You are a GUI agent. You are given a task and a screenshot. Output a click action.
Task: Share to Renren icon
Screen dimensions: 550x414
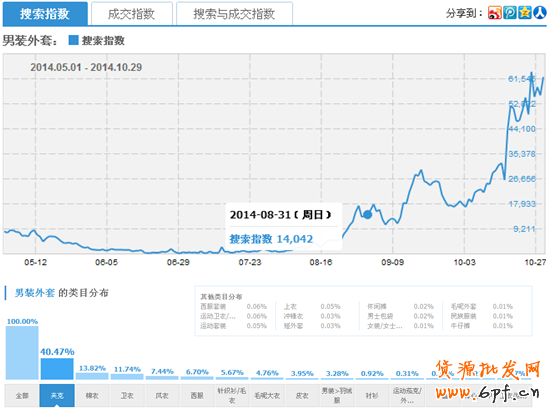(x=540, y=13)
